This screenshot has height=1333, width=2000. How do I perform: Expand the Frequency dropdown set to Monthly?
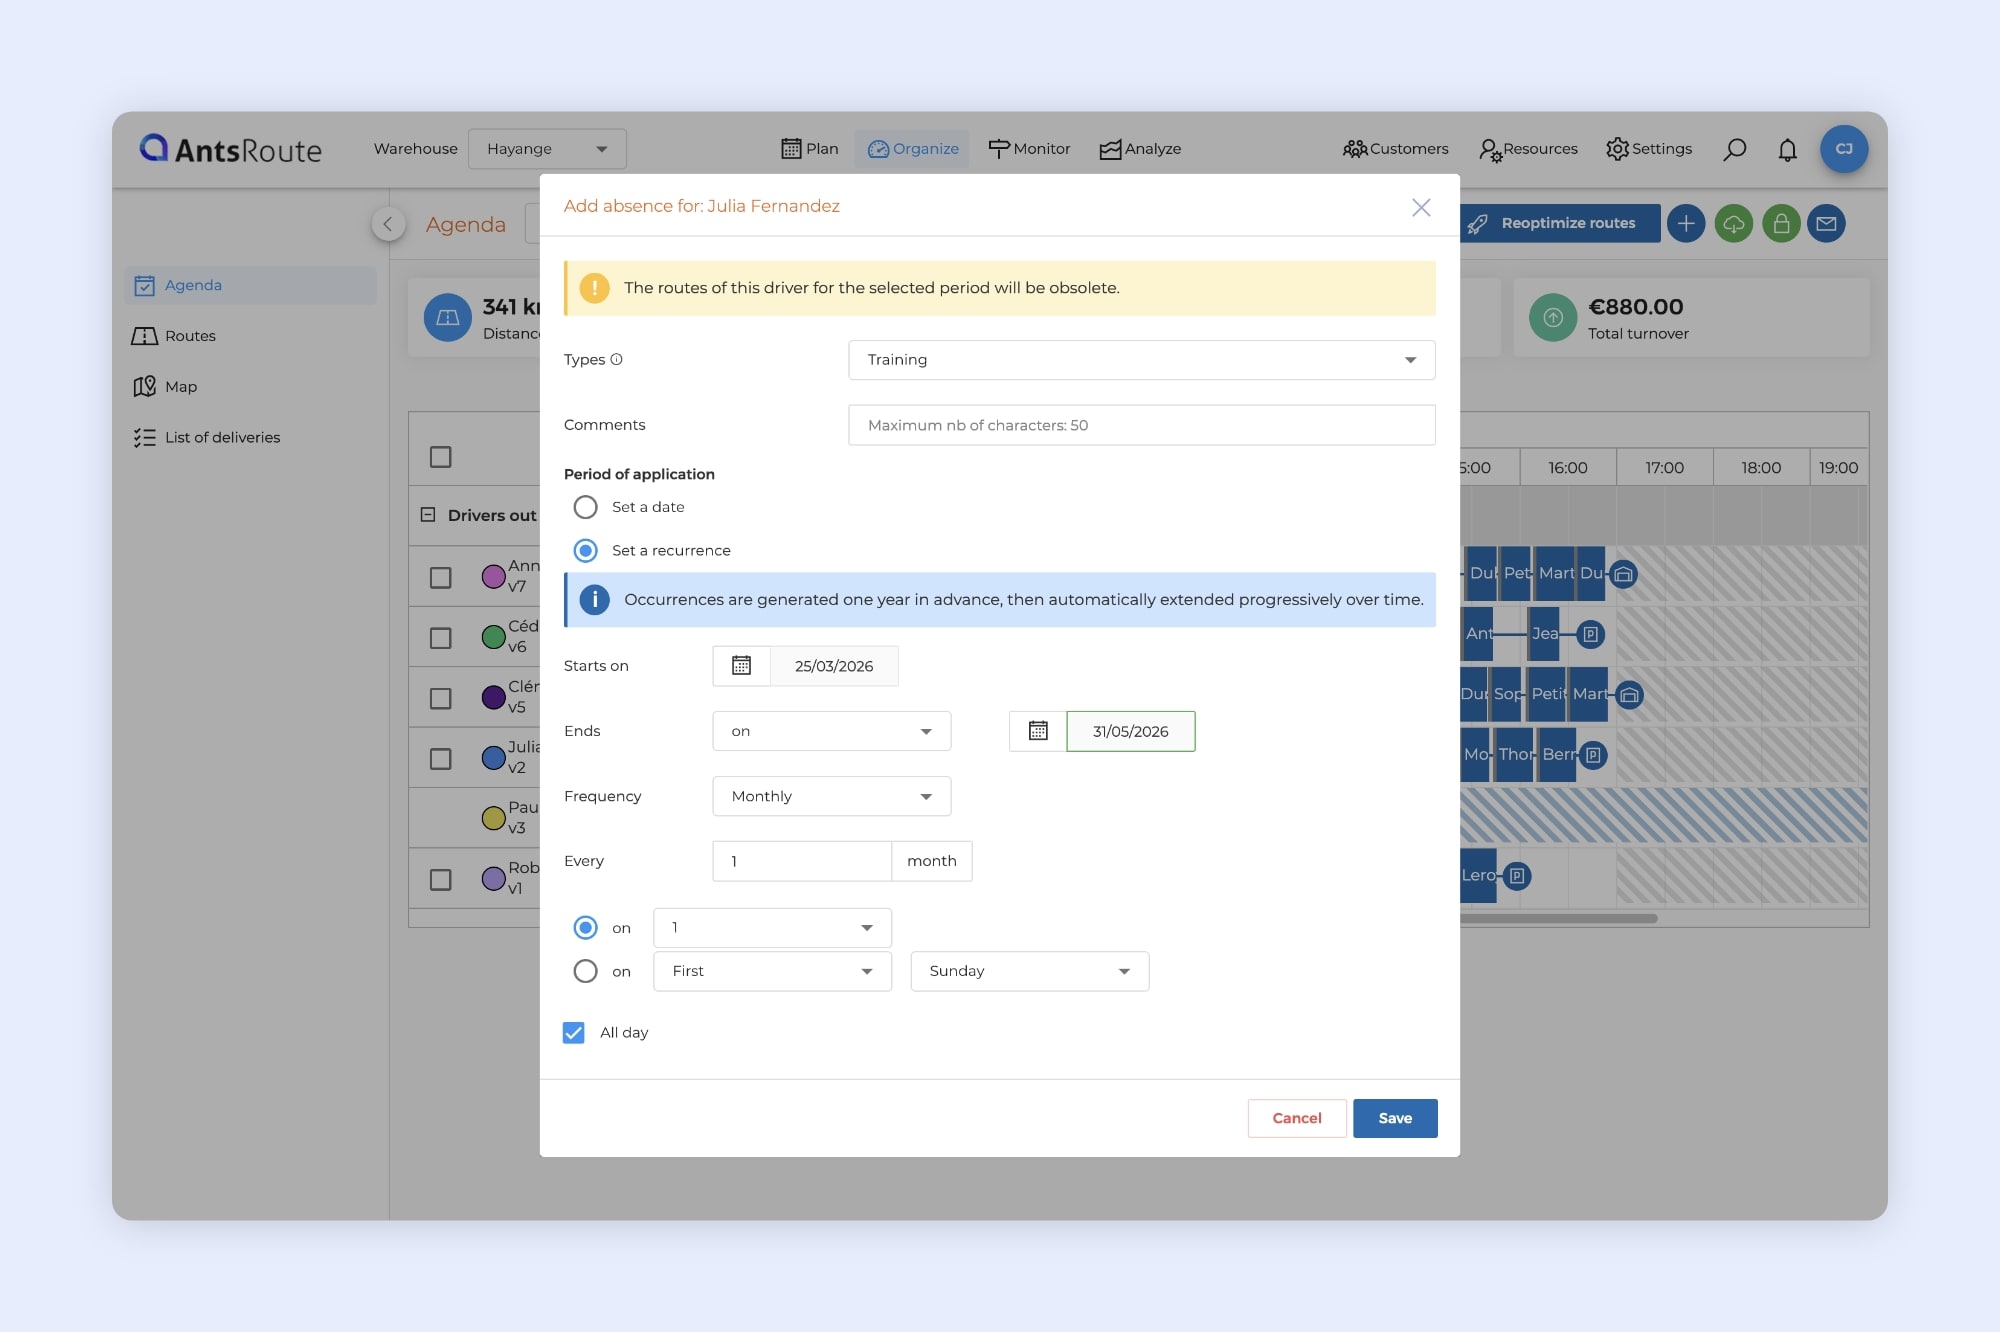pos(831,796)
